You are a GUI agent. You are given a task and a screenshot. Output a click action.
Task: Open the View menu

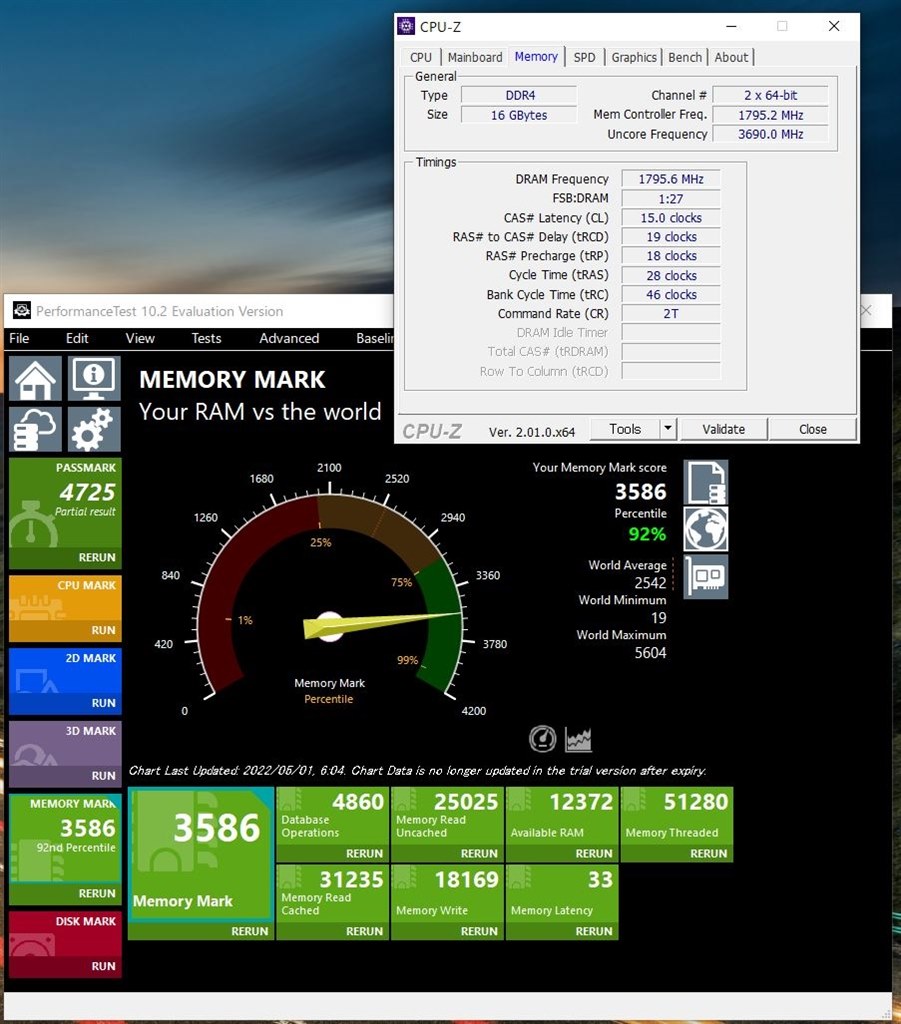click(140, 338)
